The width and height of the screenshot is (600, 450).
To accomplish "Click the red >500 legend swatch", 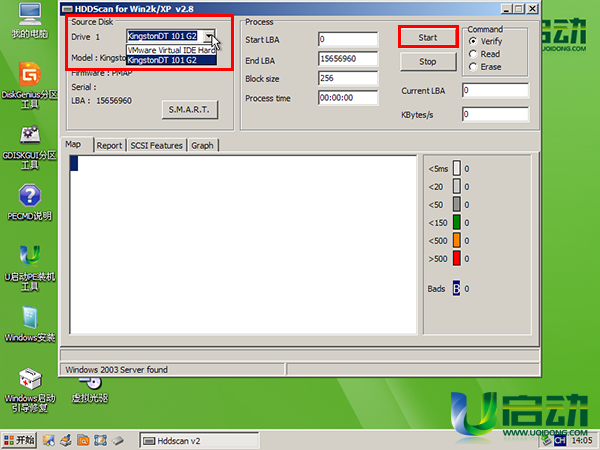I will pos(457,258).
